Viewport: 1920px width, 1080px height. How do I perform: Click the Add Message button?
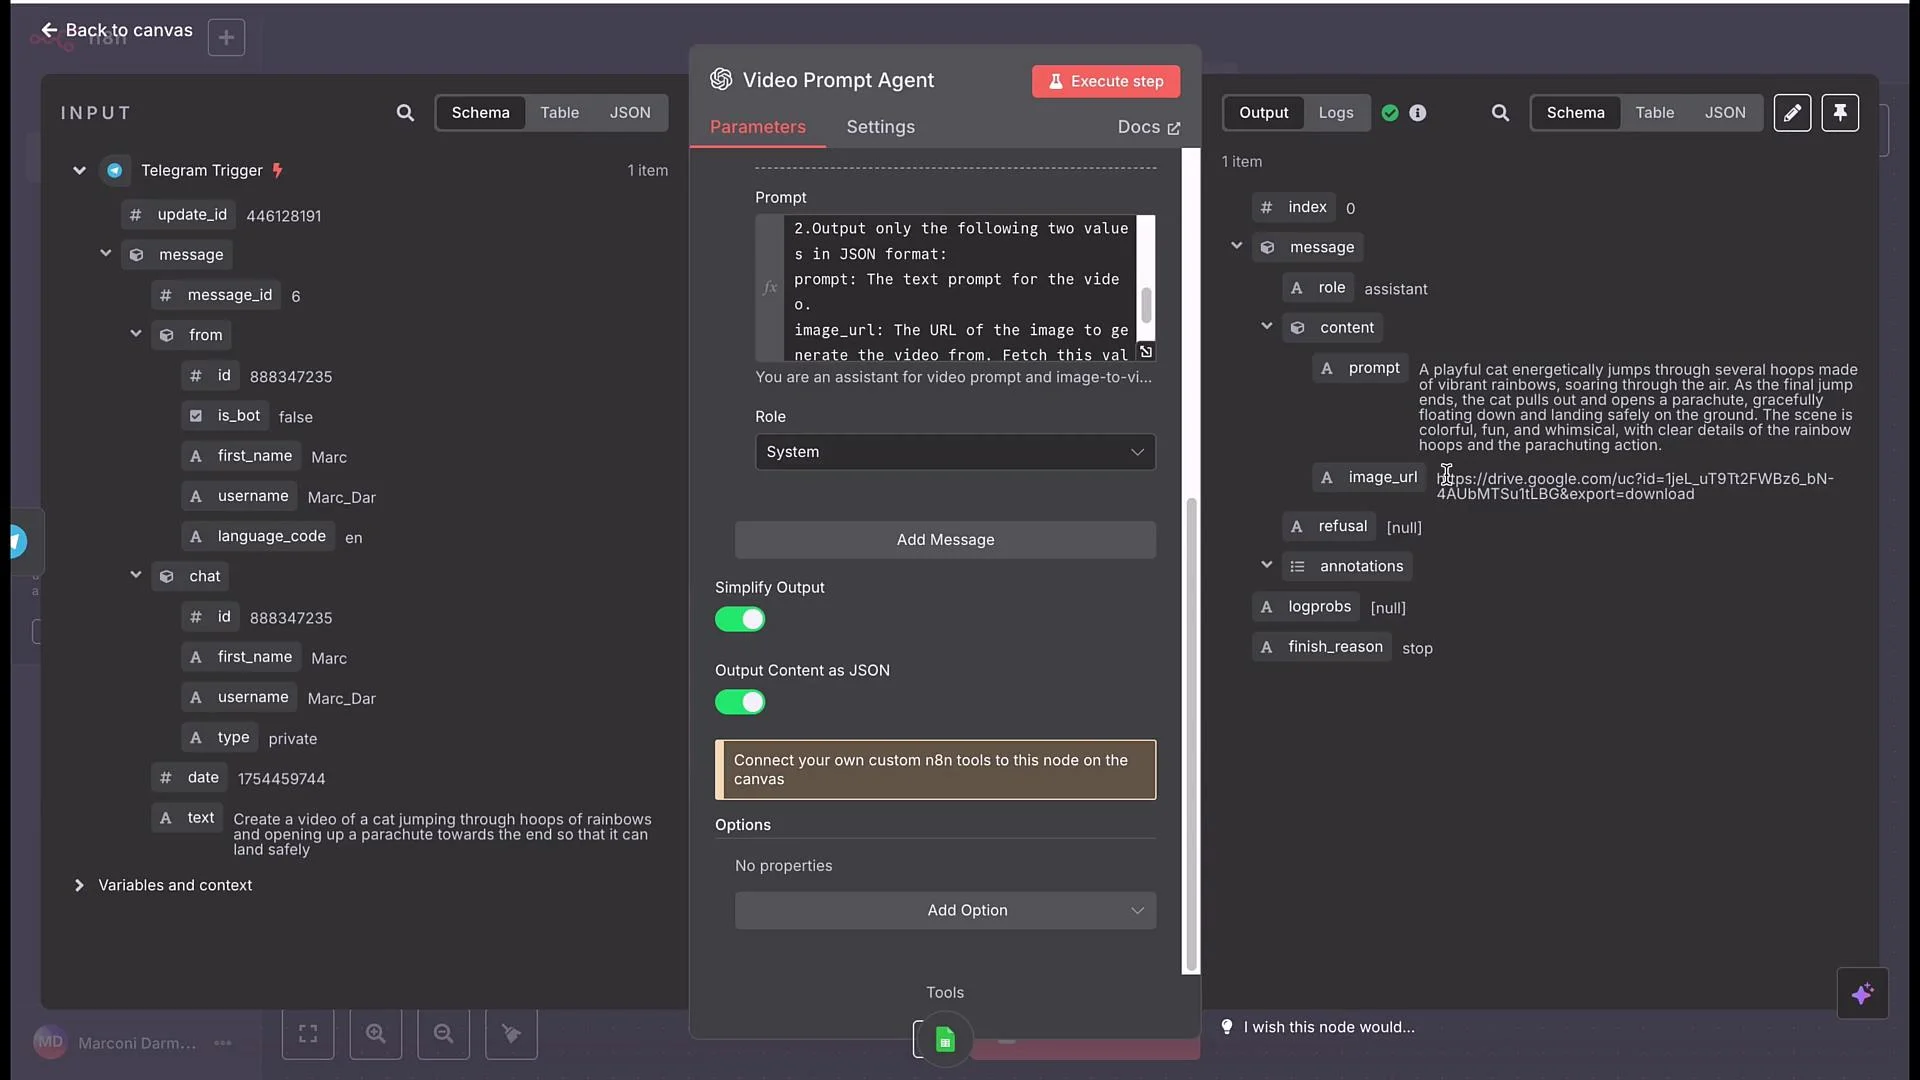tap(945, 540)
